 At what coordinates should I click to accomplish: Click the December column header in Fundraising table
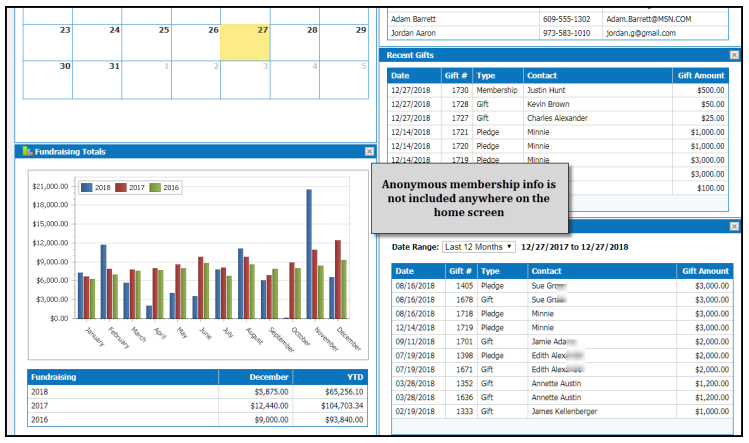(256, 377)
